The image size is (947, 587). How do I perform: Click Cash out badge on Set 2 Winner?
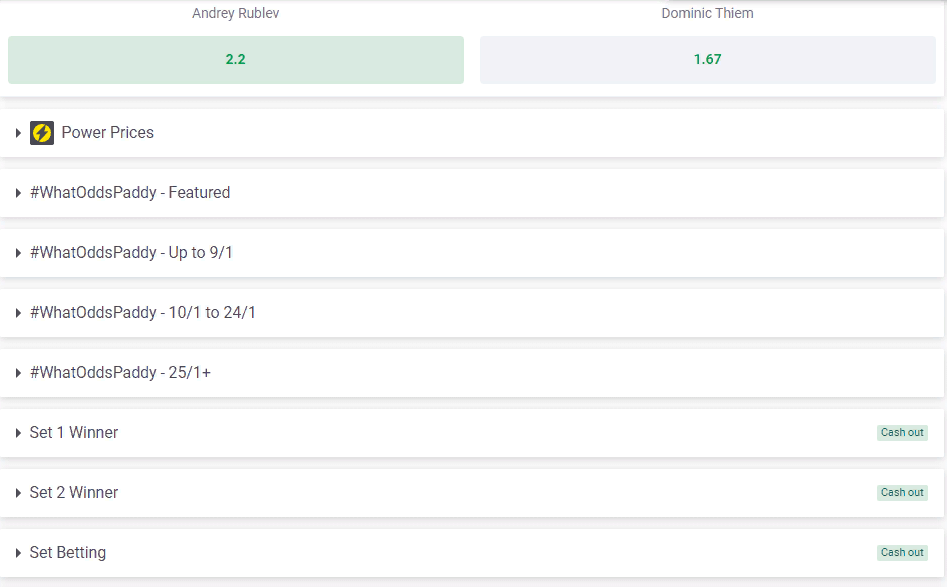902,492
